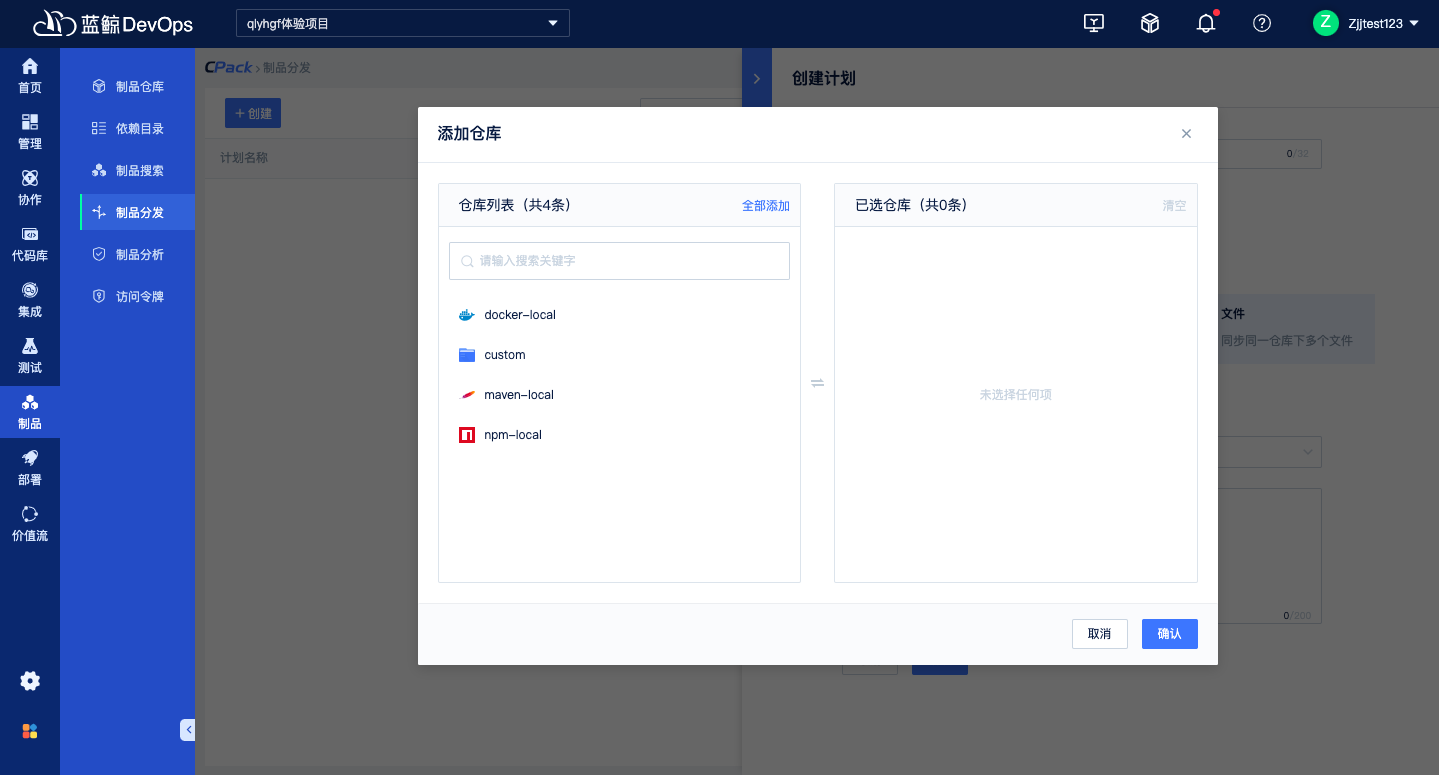Expand the Zjjtest123 user menu
Screen dimensions: 1439x775
tap(1384, 23)
